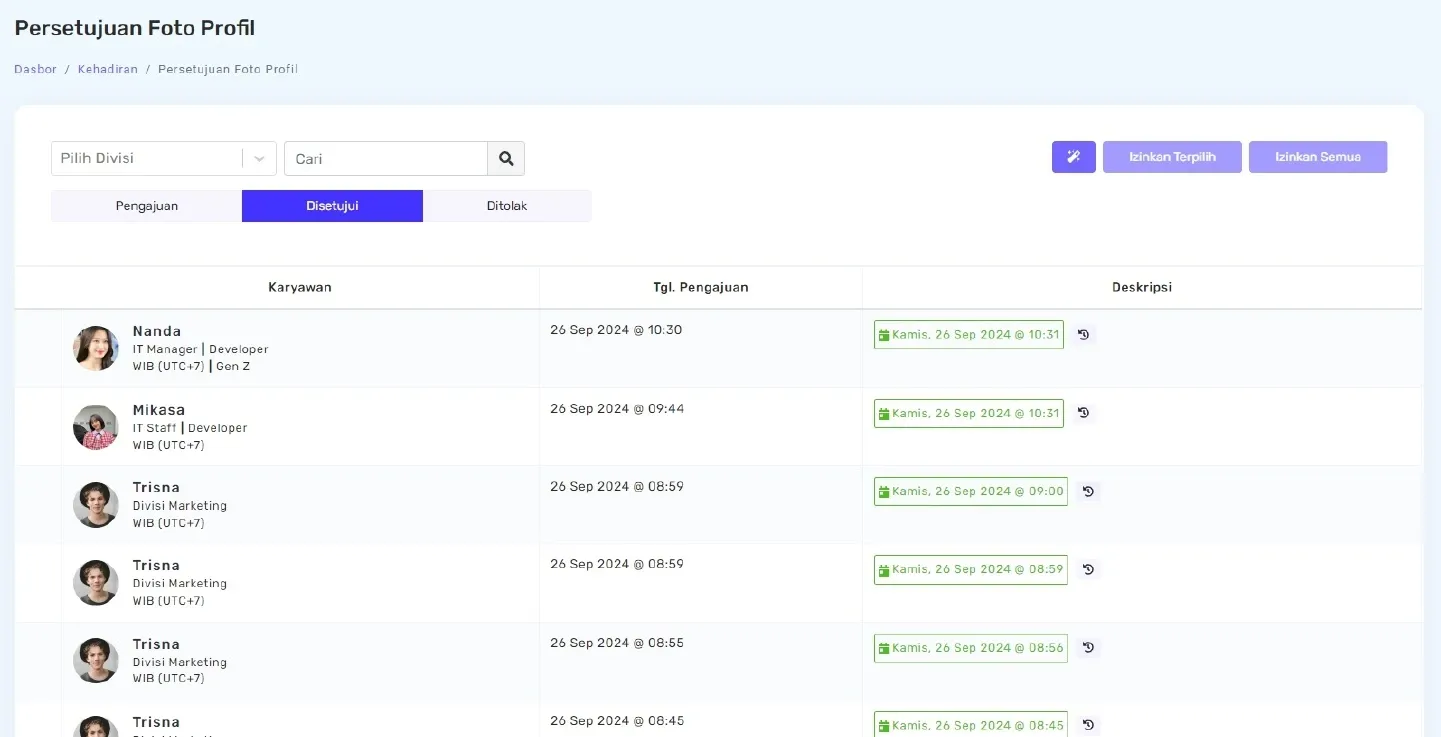Click Trisna's photo in the 08:55 row
The width and height of the screenshot is (1441, 737).
[x=96, y=660]
